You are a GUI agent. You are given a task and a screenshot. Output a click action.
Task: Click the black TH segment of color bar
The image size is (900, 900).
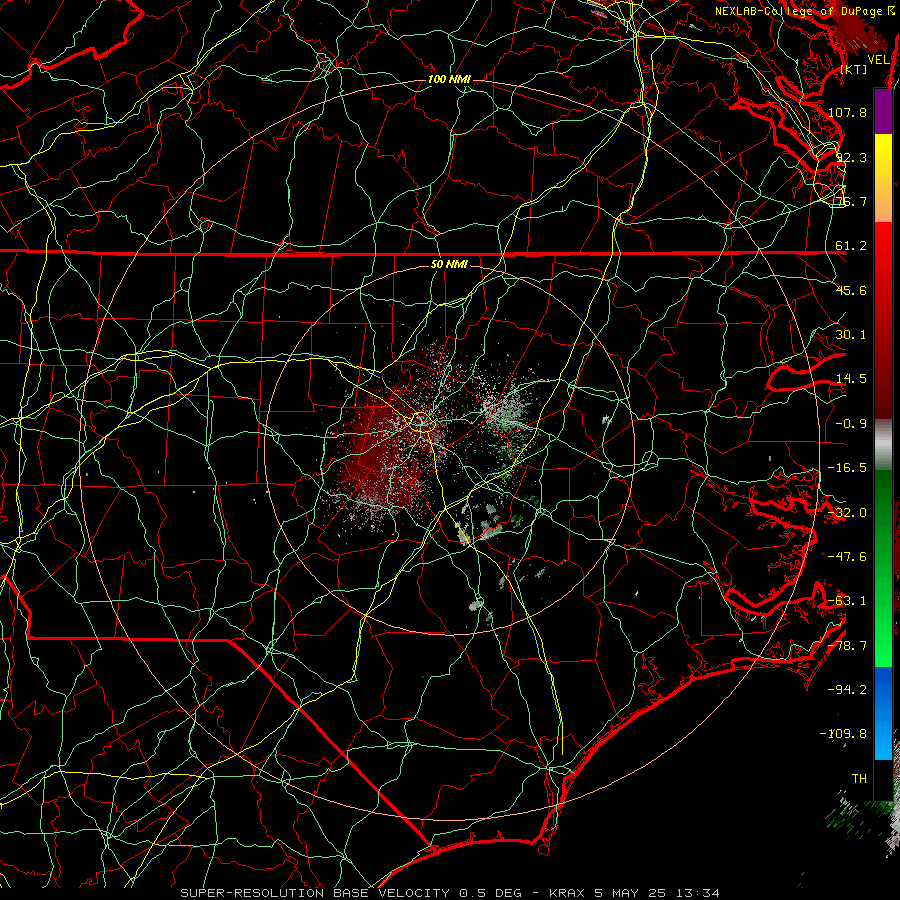point(883,779)
